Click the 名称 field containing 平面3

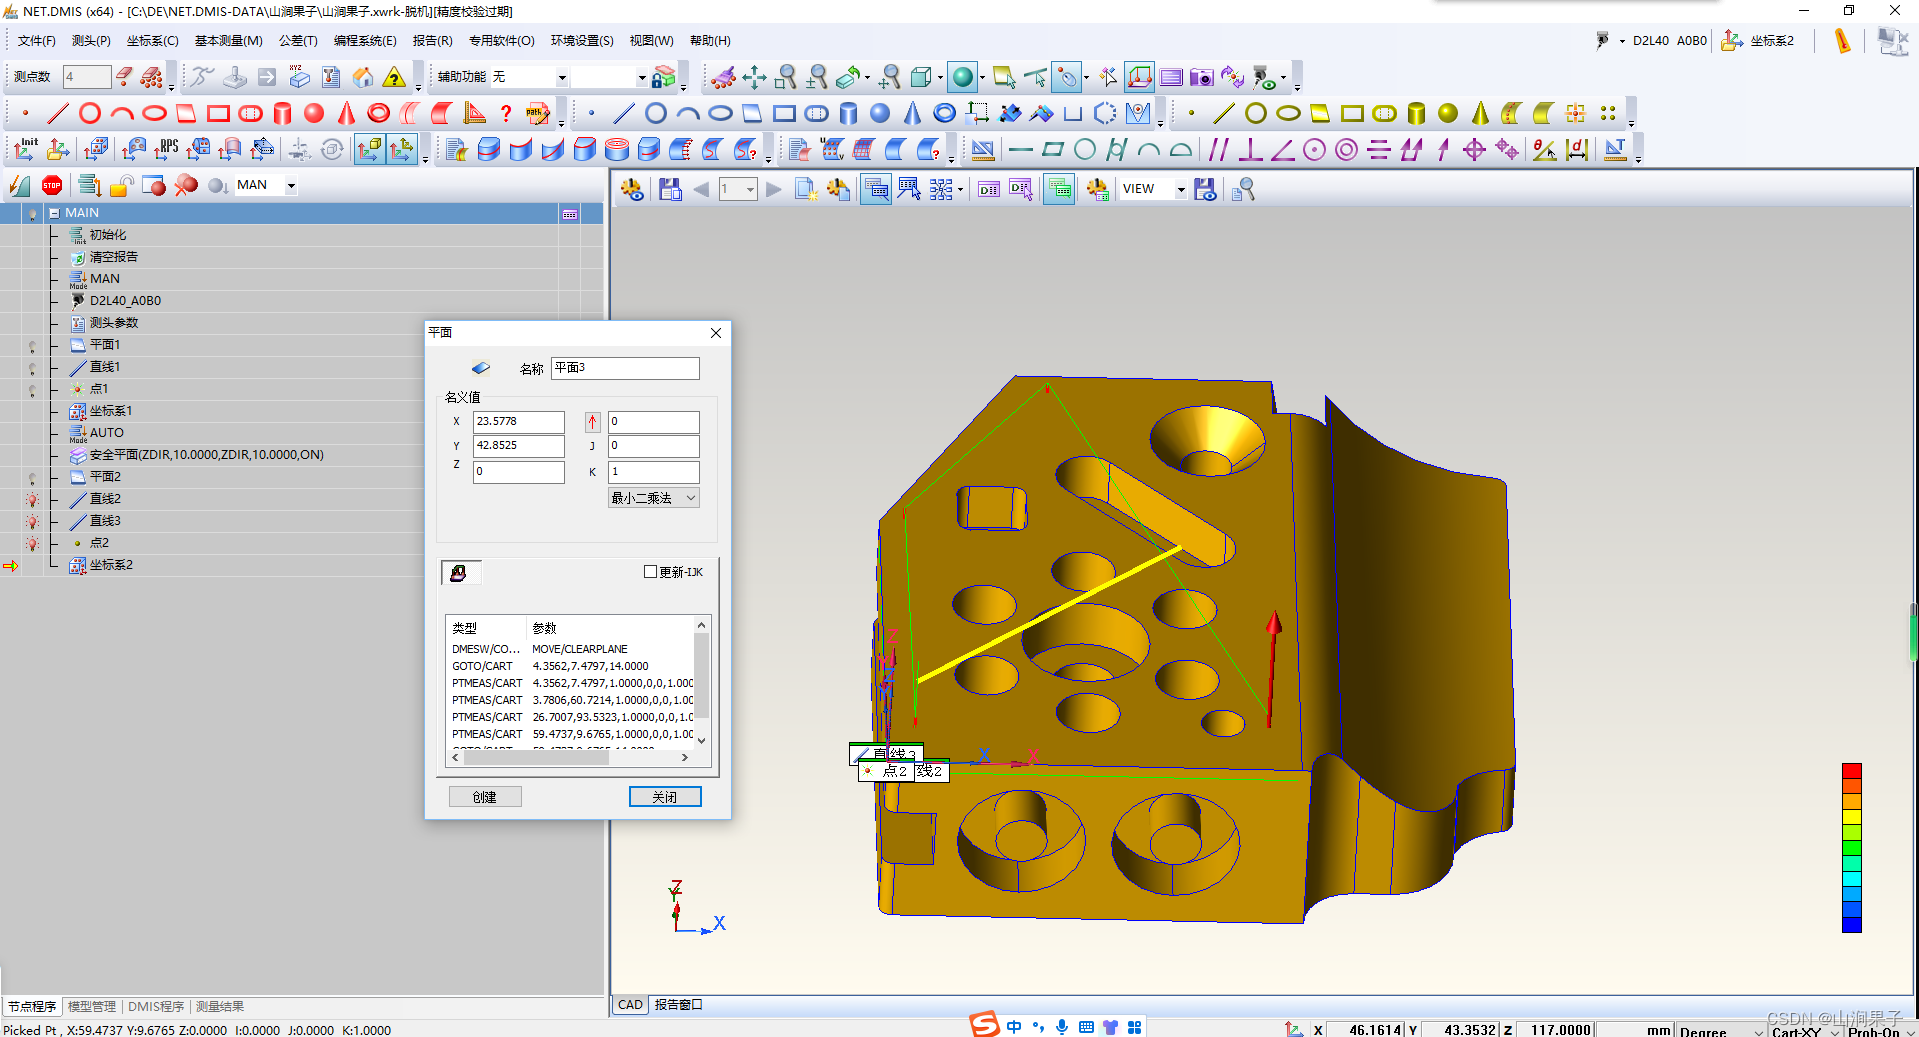coord(625,368)
